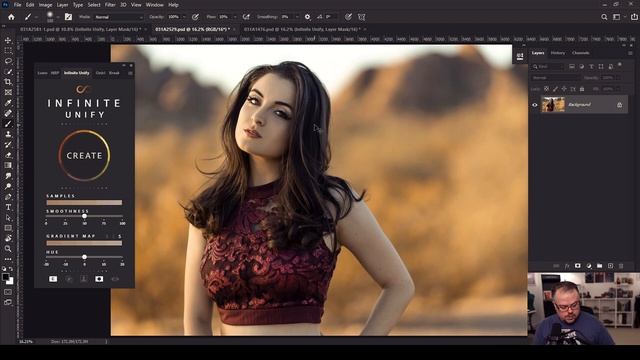Toggle lock all padlock icon
This screenshot has width=640, height=360.
582,89
